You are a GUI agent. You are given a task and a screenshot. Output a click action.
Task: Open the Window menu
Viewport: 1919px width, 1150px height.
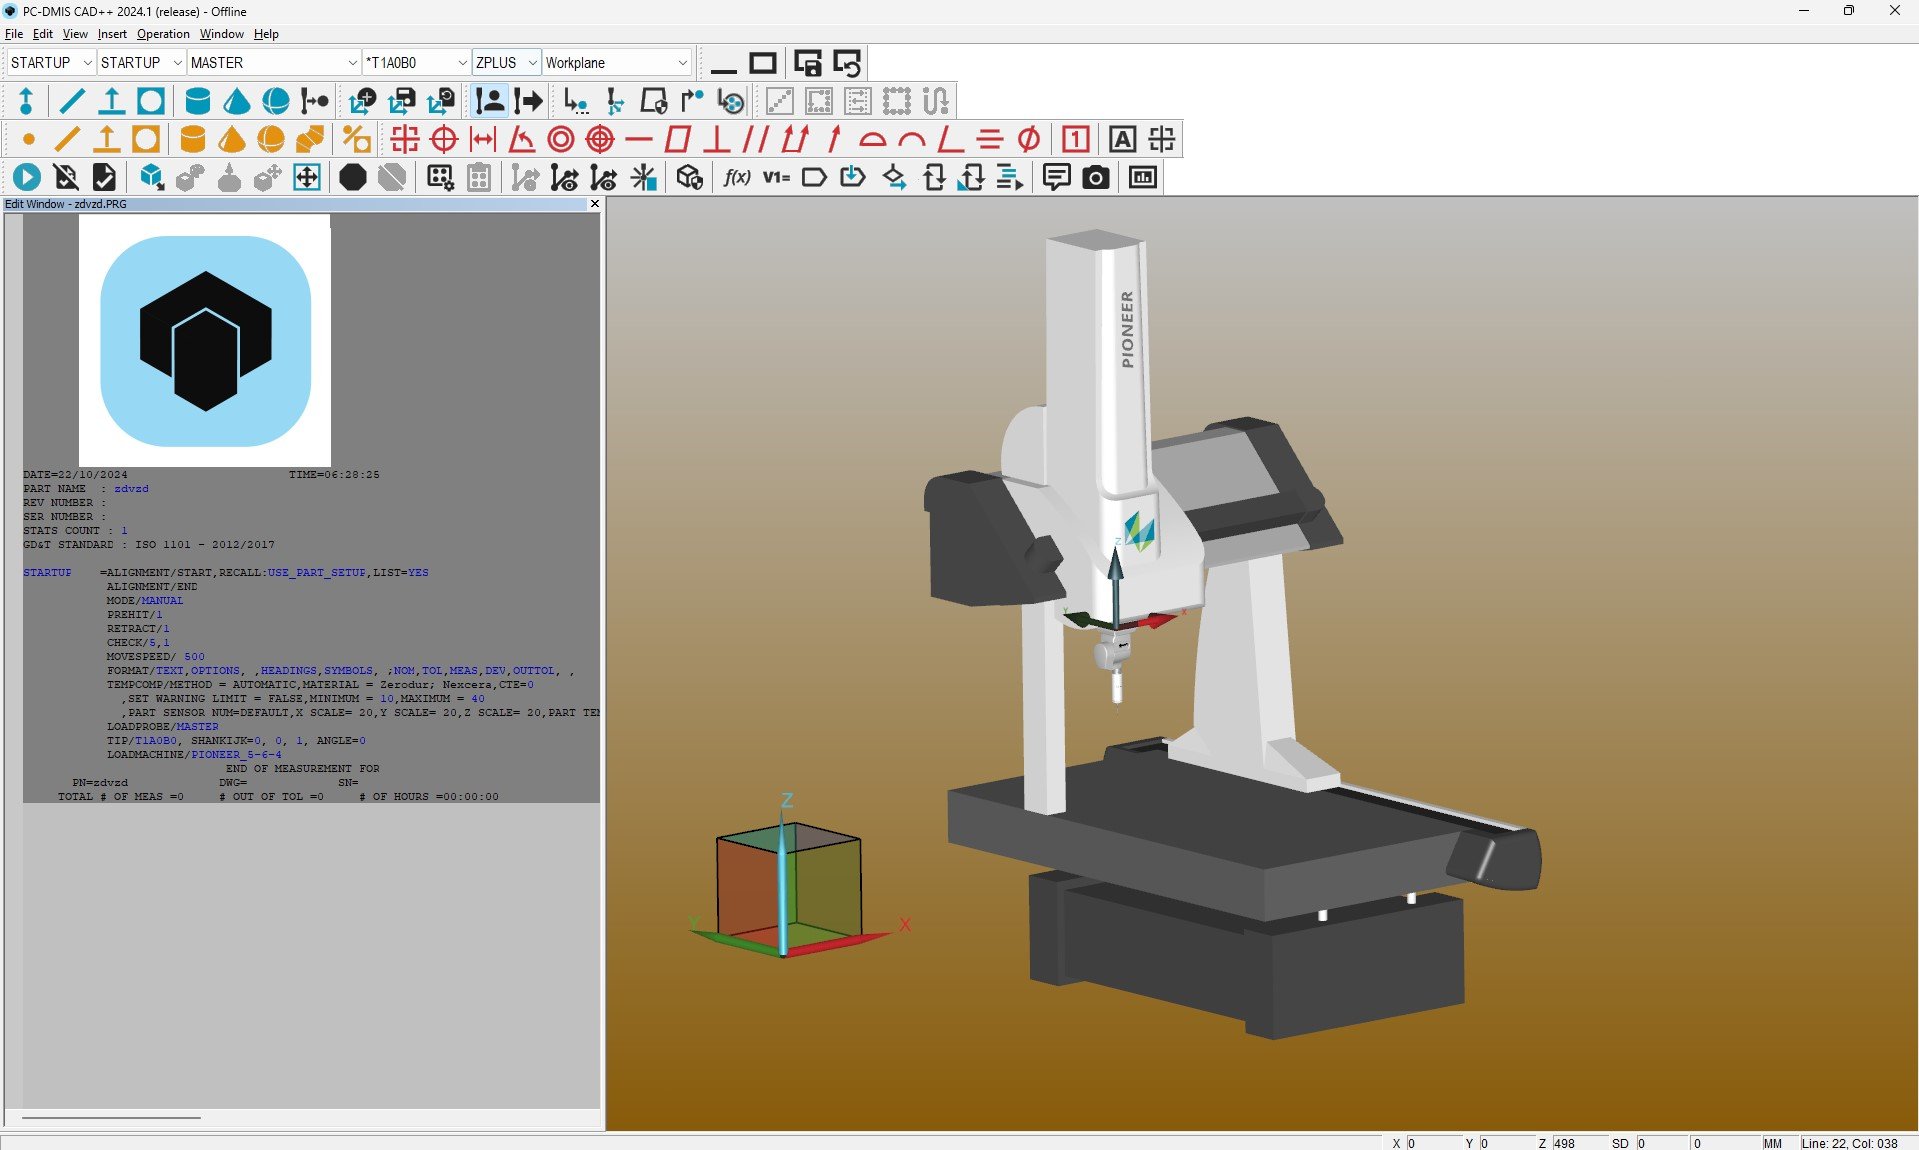pyautogui.click(x=221, y=34)
